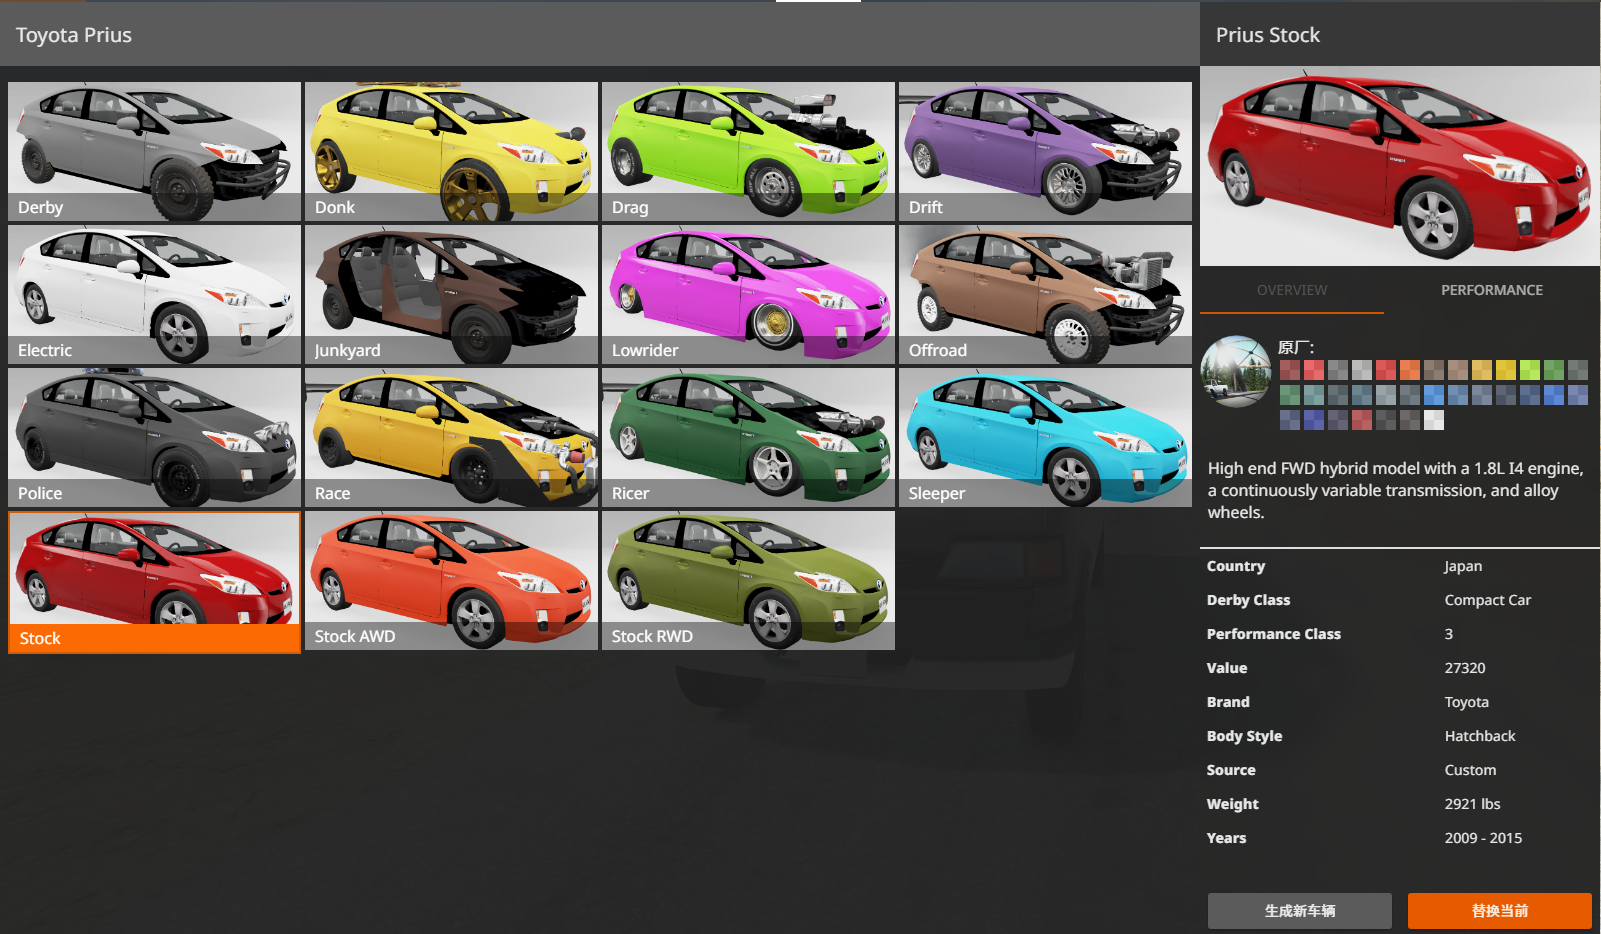Choose the yellow Donk Prius configuration
1601x934 pixels.
coord(451,151)
